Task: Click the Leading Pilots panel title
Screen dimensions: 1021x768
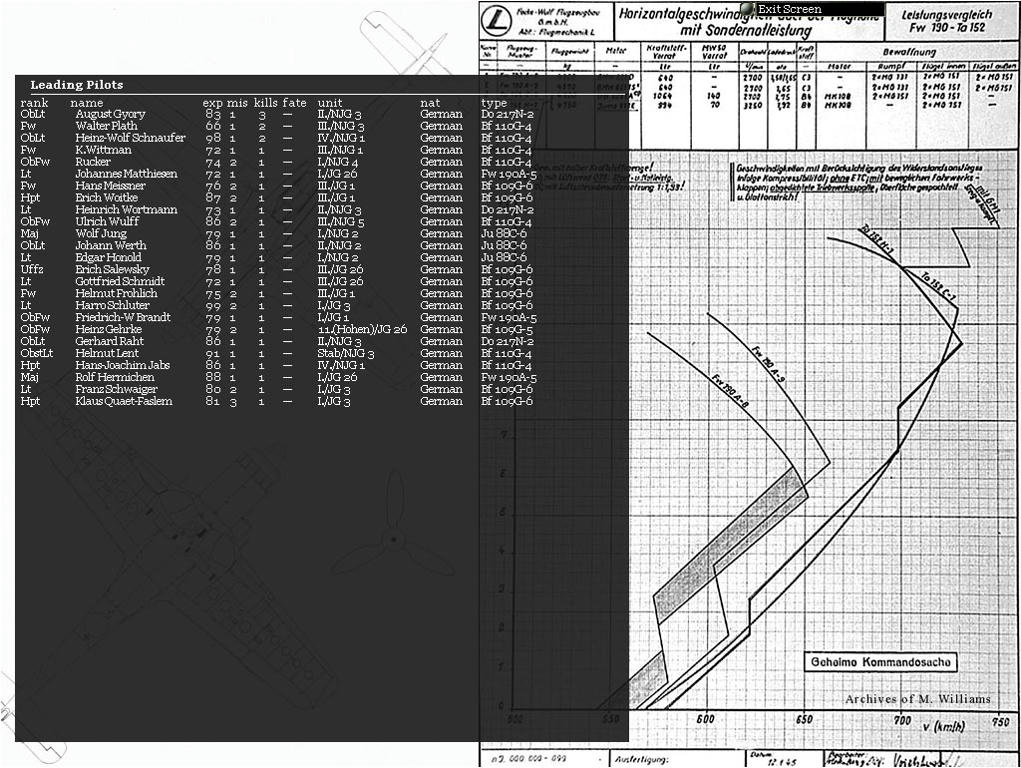Action: point(76,85)
